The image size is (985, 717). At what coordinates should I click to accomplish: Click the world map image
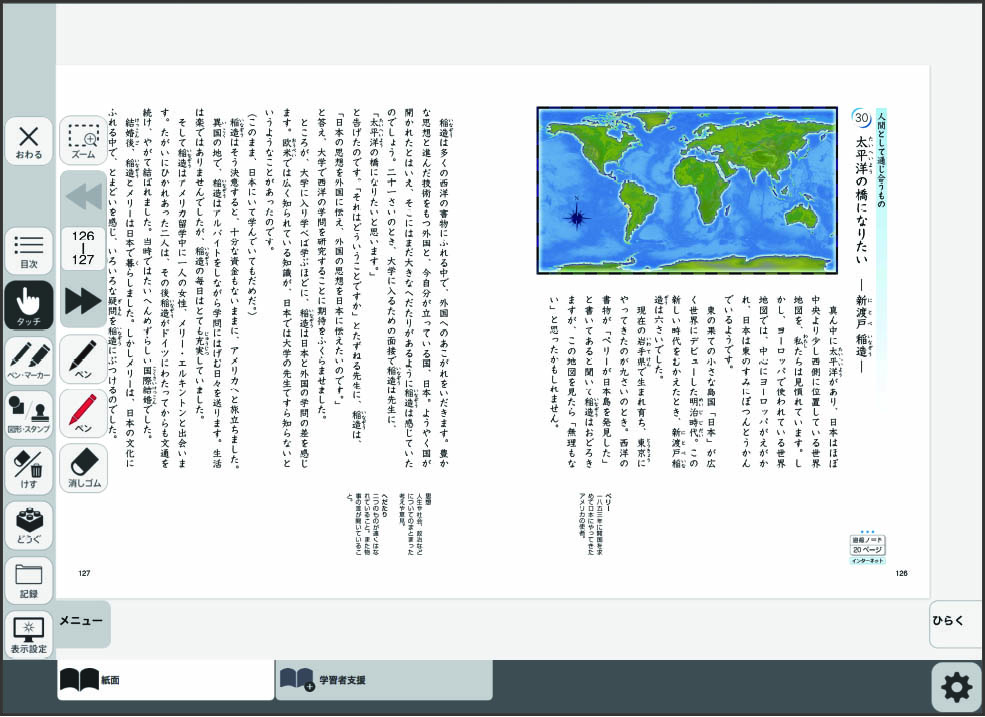coord(687,190)
